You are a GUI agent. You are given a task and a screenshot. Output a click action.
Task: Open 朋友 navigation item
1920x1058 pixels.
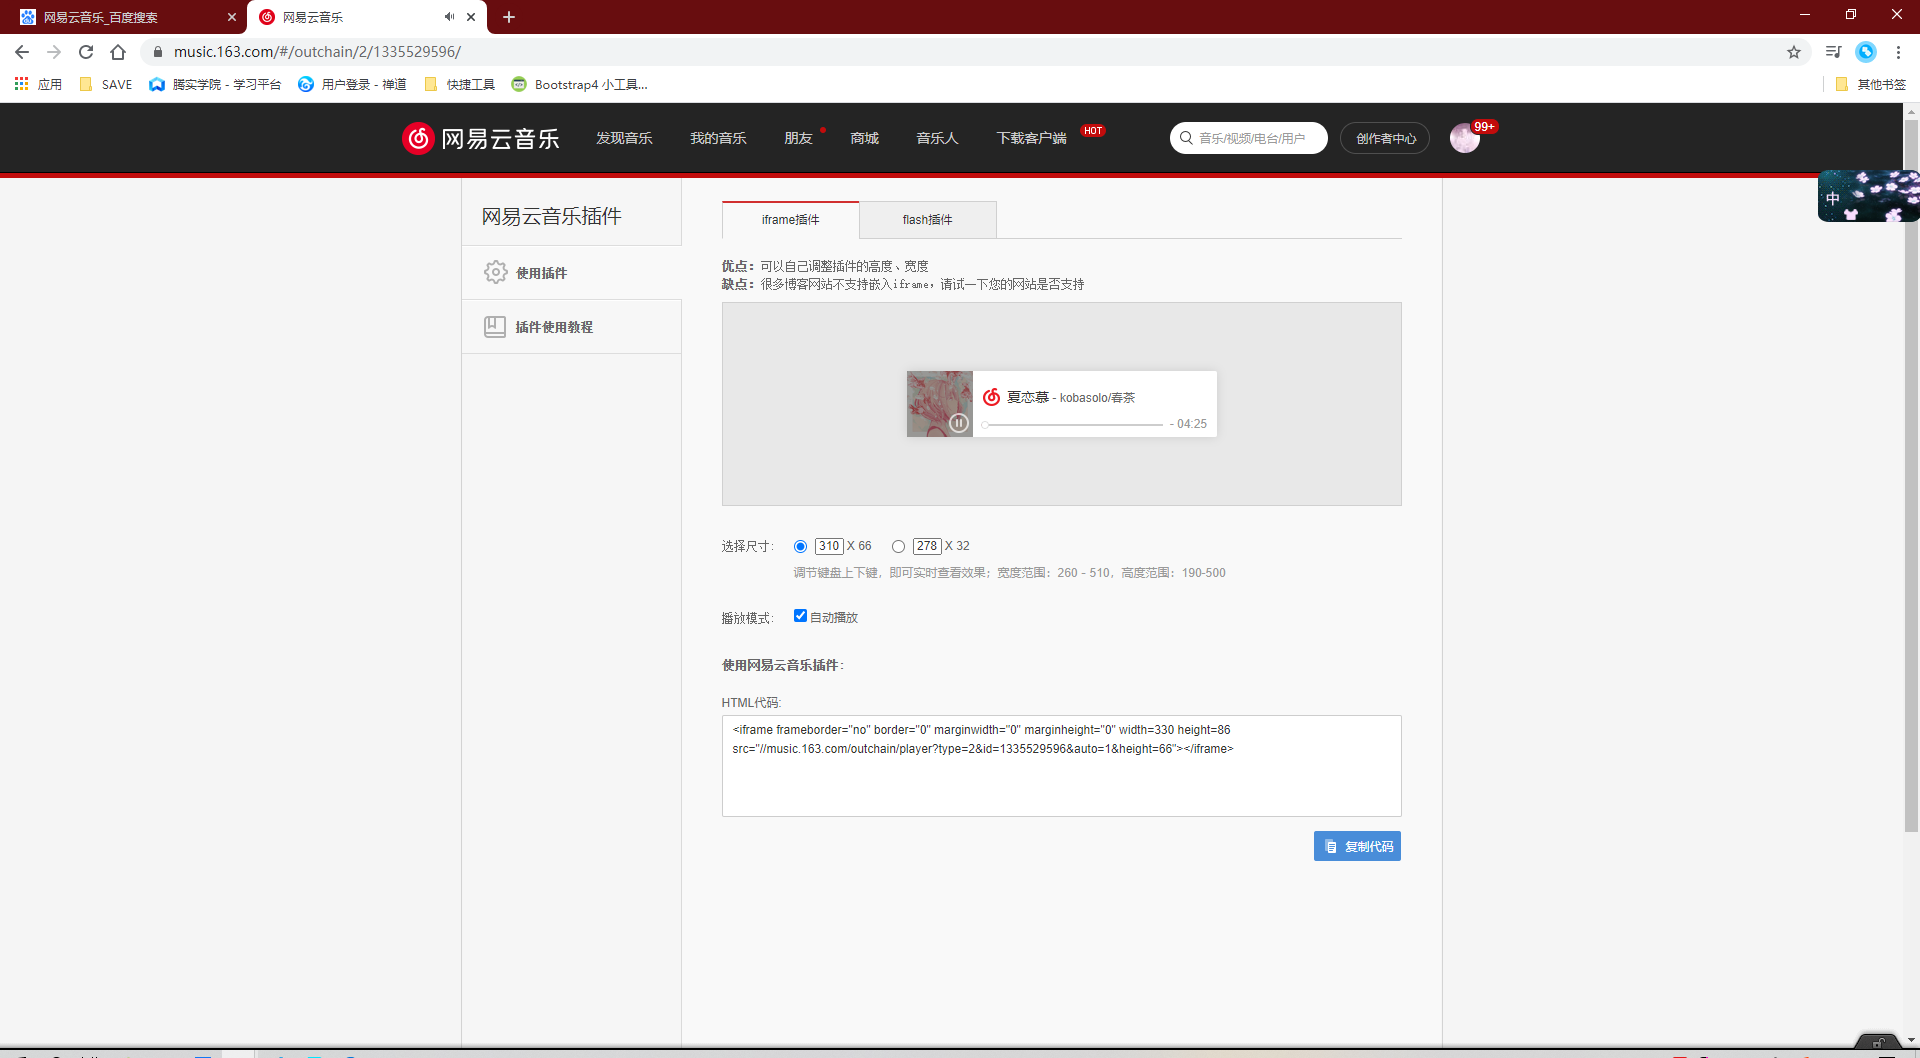point(798,138)
